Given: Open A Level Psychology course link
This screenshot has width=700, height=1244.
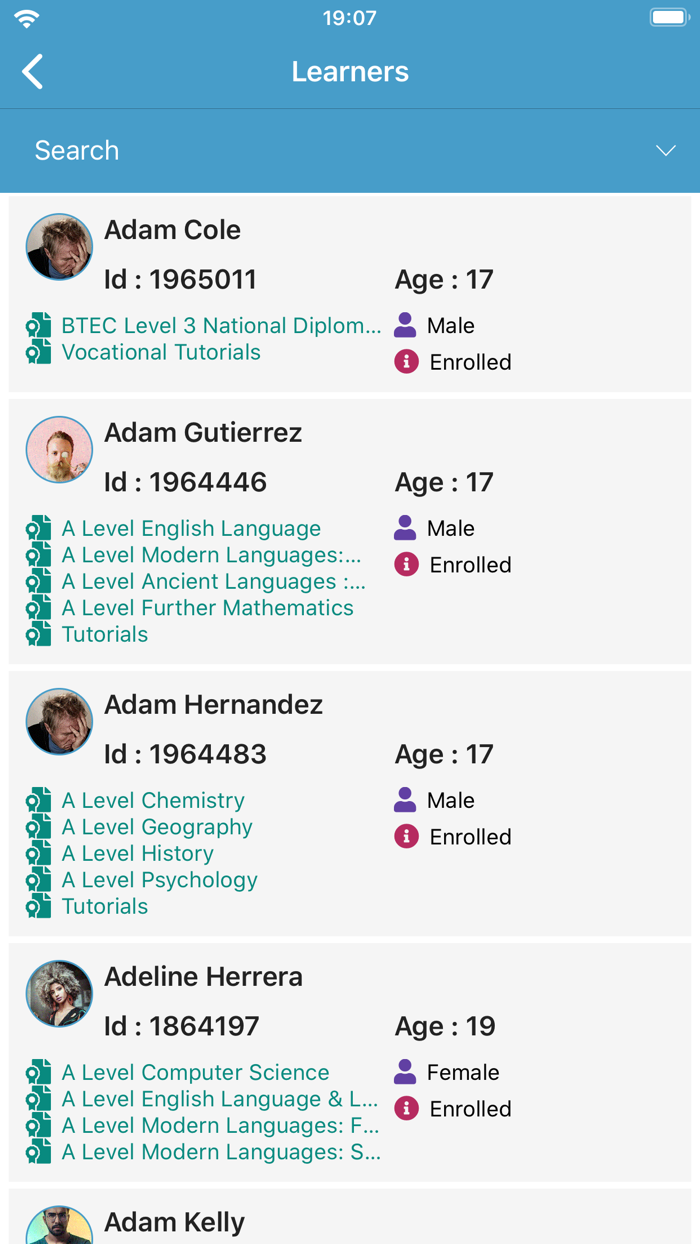Looking at the screenshot, I should 159,880.
